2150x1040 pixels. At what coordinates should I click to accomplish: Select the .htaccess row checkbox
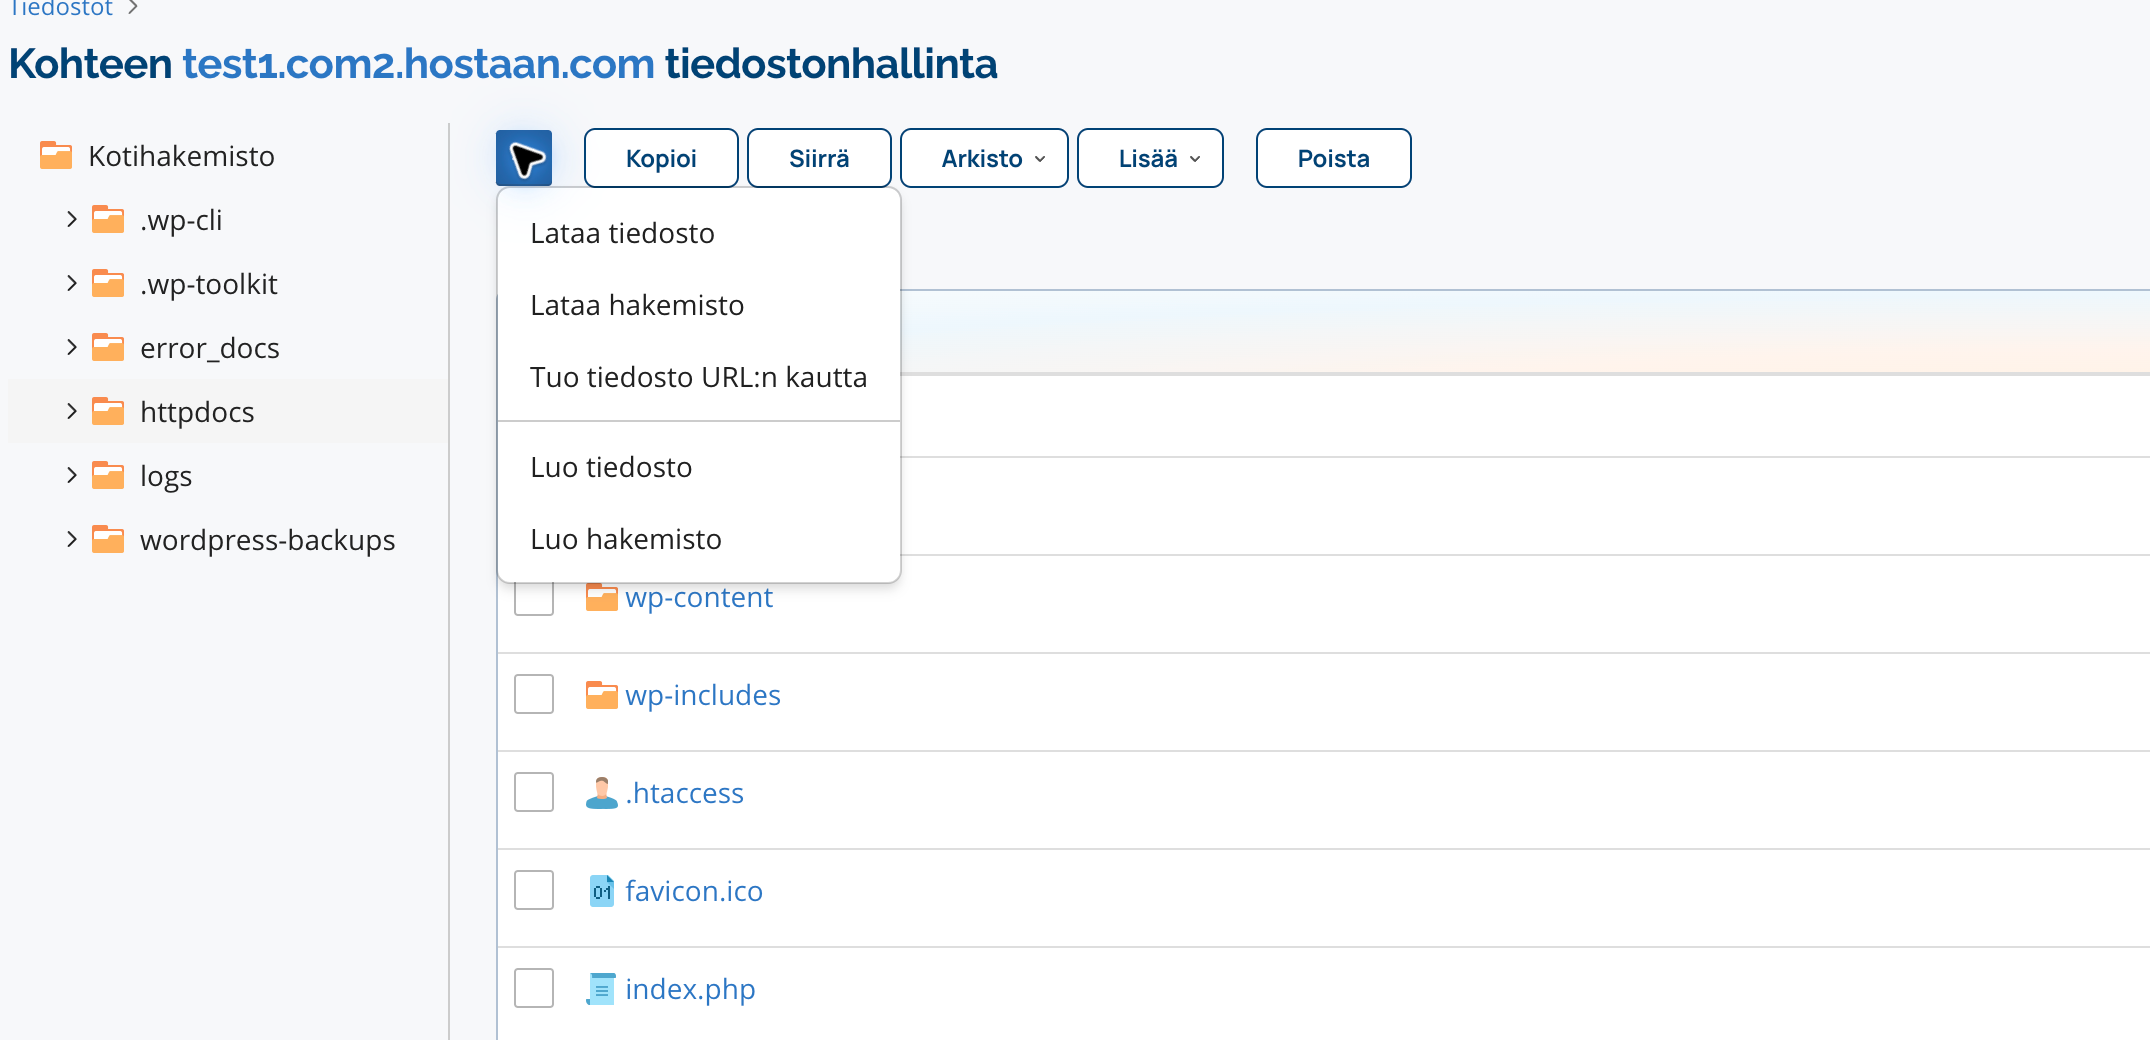[534, 792]
